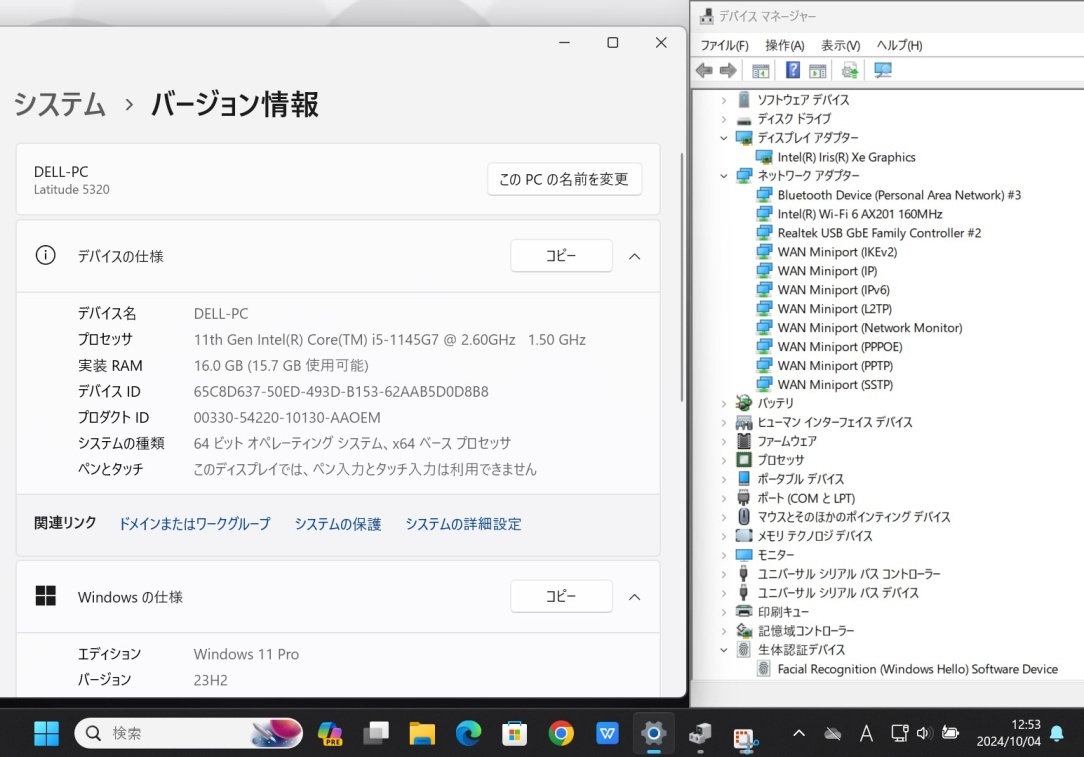Open the システムの保護 link
The height and width of the screenshot is (757, 1084).
coord(337,523)
